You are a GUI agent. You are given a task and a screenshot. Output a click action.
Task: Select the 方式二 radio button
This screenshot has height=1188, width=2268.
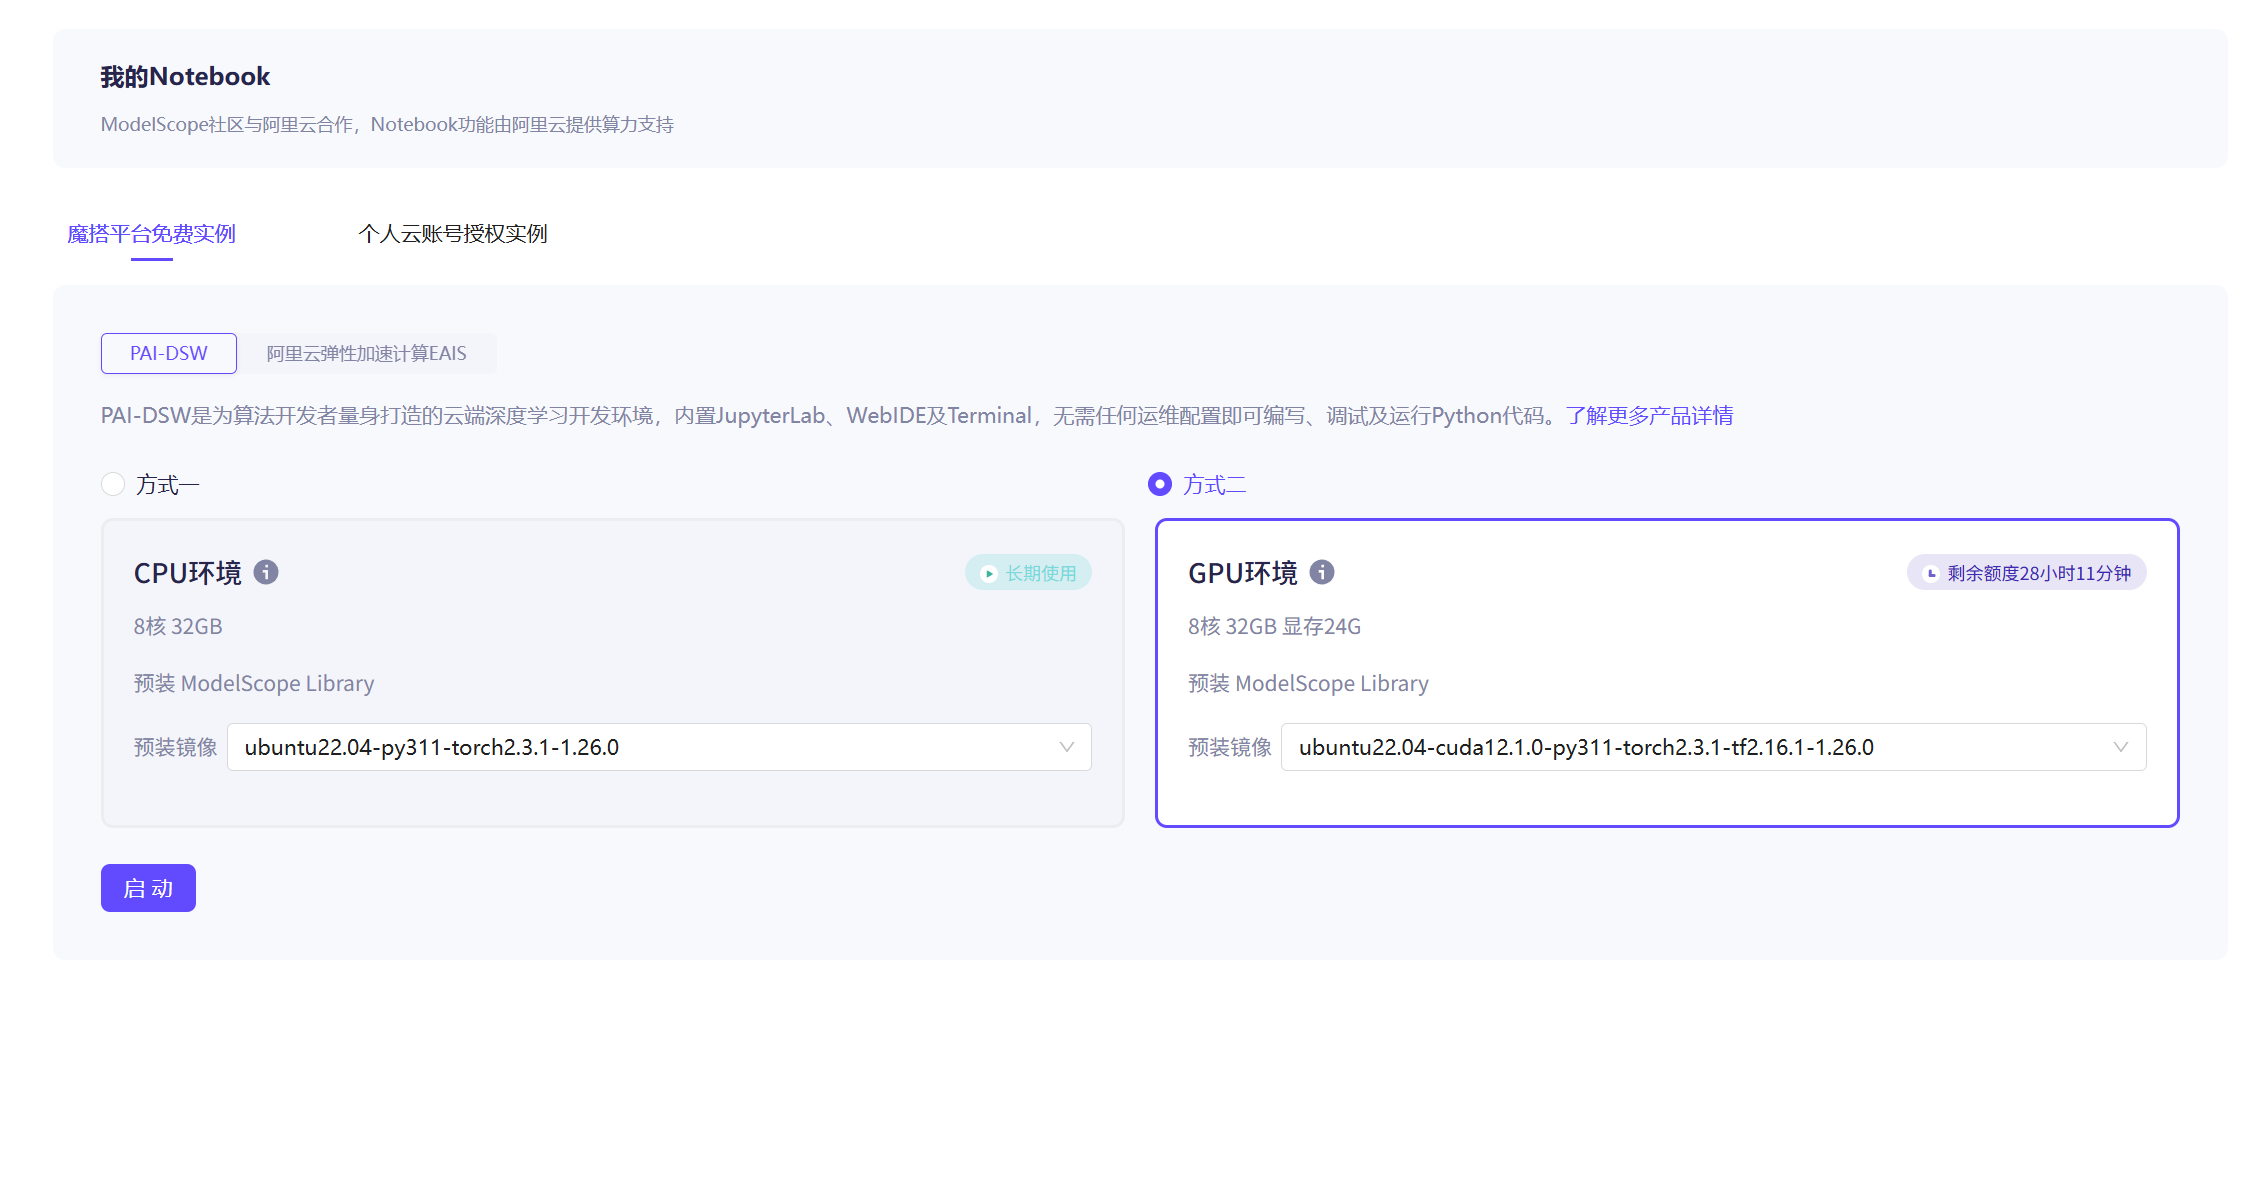[1160, 484]
